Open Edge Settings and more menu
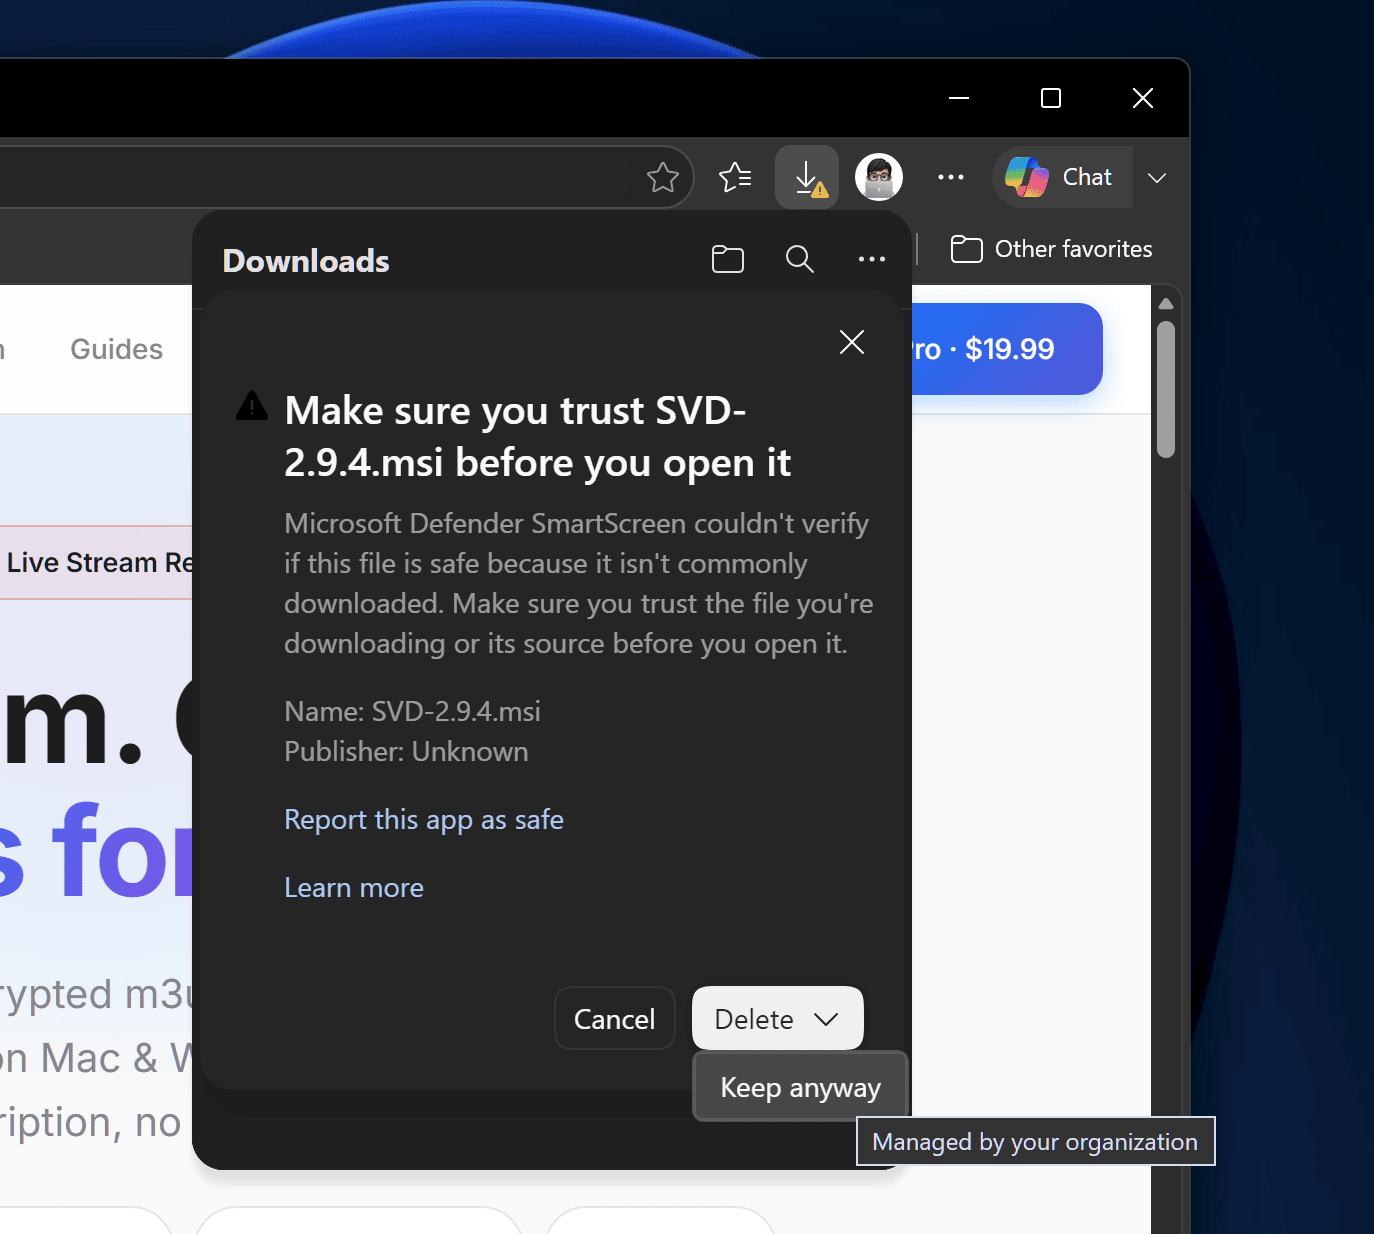The height and width of the screenshot is (1234, 1374). (x=951, y=178)
